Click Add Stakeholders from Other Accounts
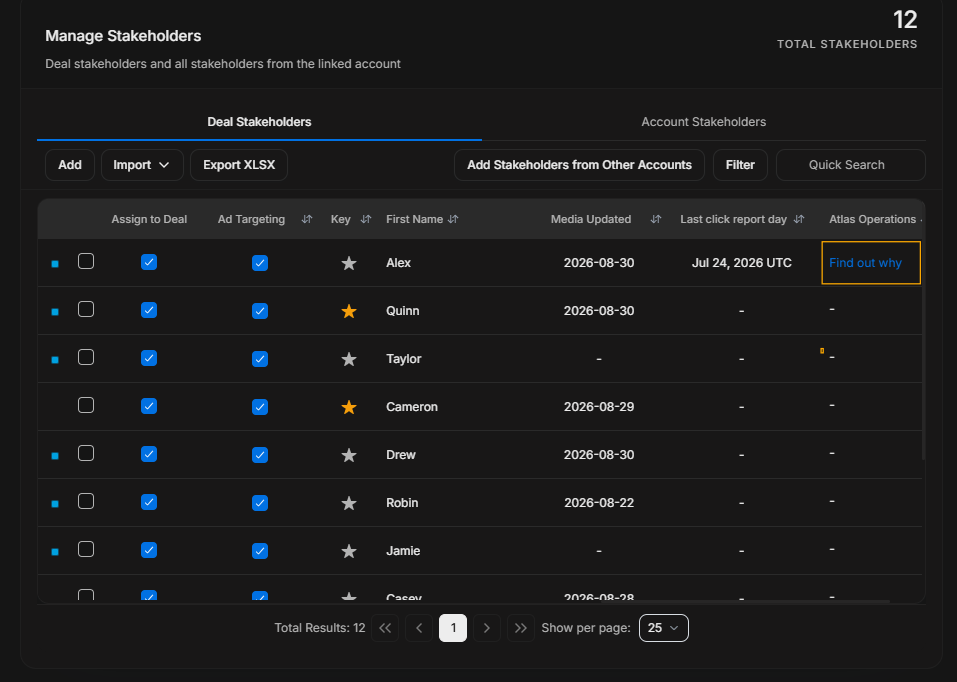 [x=579, y=165]
